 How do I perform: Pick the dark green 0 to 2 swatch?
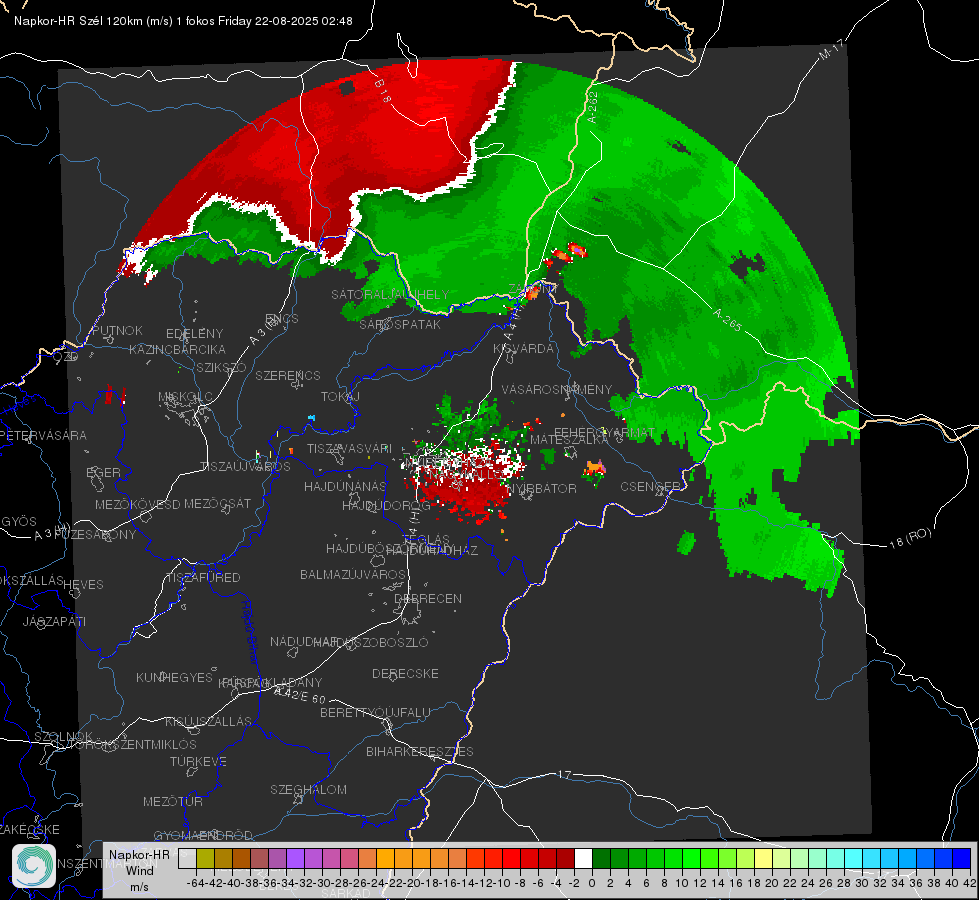tap(601, 858)
